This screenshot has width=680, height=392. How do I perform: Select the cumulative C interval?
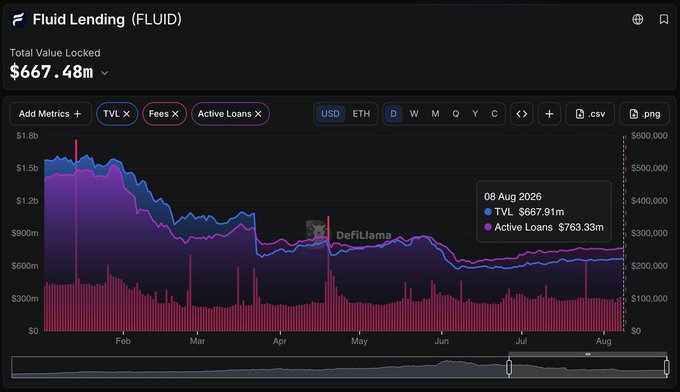[494, 114]
